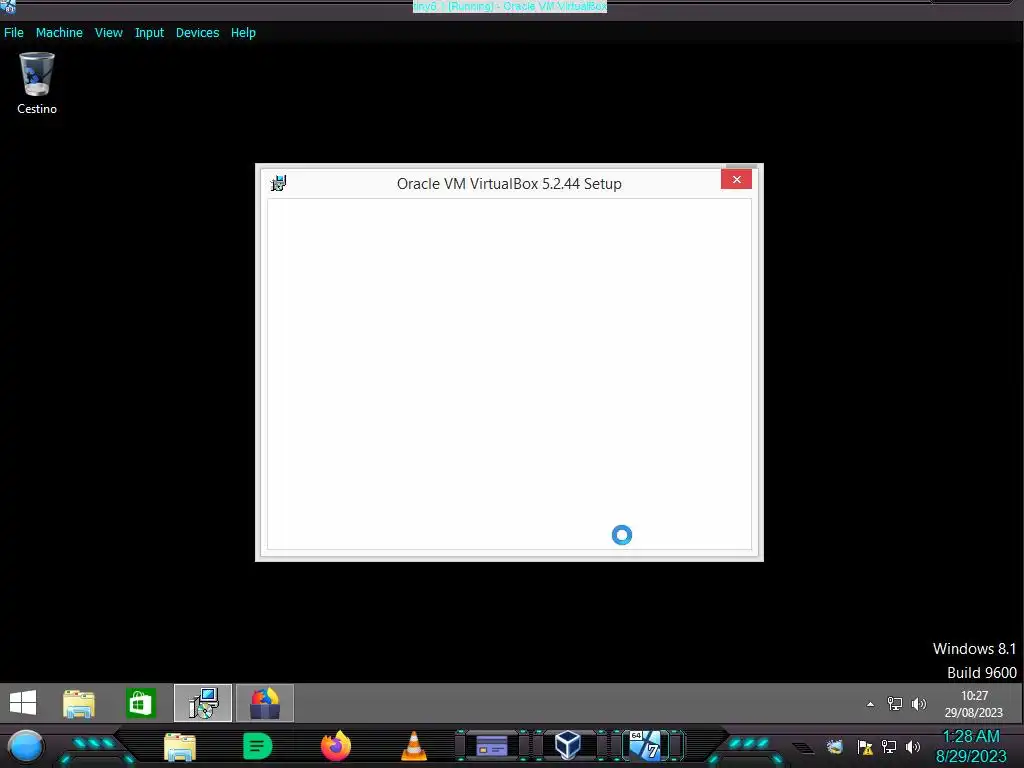This screenshot has height=768, width=1024.
Task: Select the VirtualBox installer taskbar button
Action: pyautogui.click(x=203, y=703)
